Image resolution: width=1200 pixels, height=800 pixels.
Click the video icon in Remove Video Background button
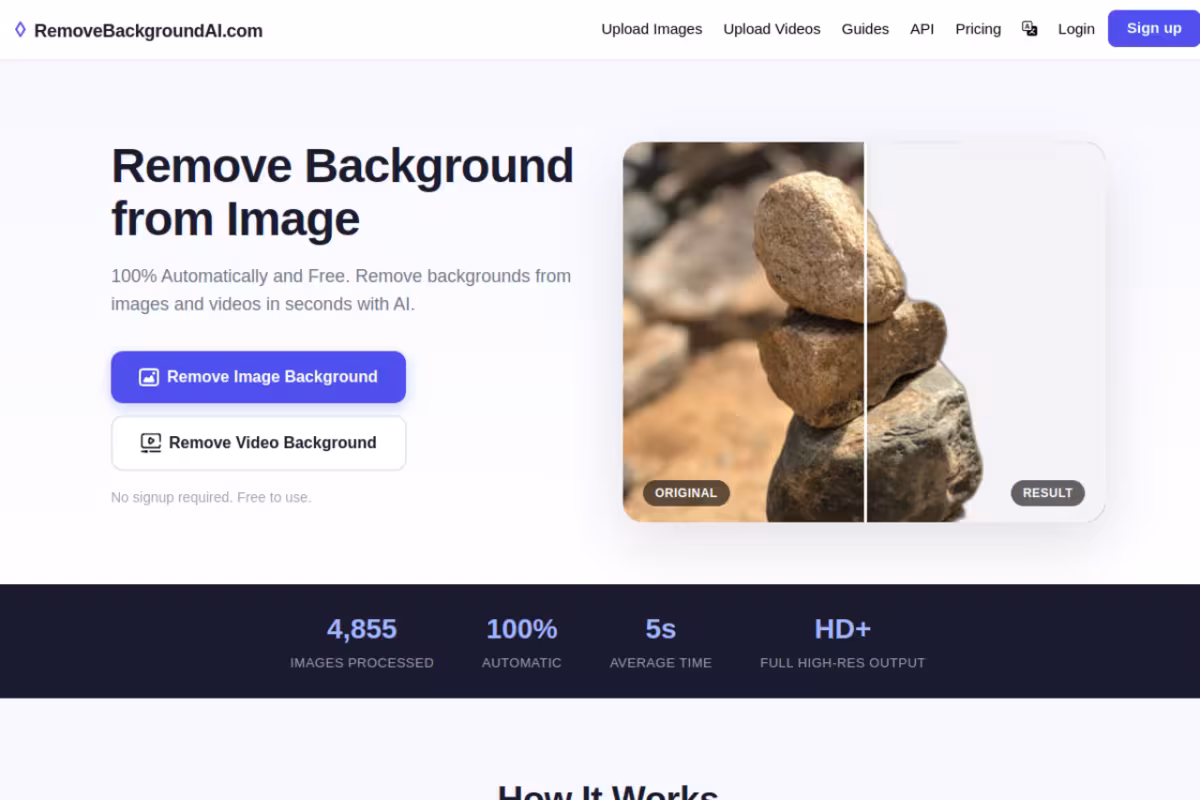[x=151, y=443]
